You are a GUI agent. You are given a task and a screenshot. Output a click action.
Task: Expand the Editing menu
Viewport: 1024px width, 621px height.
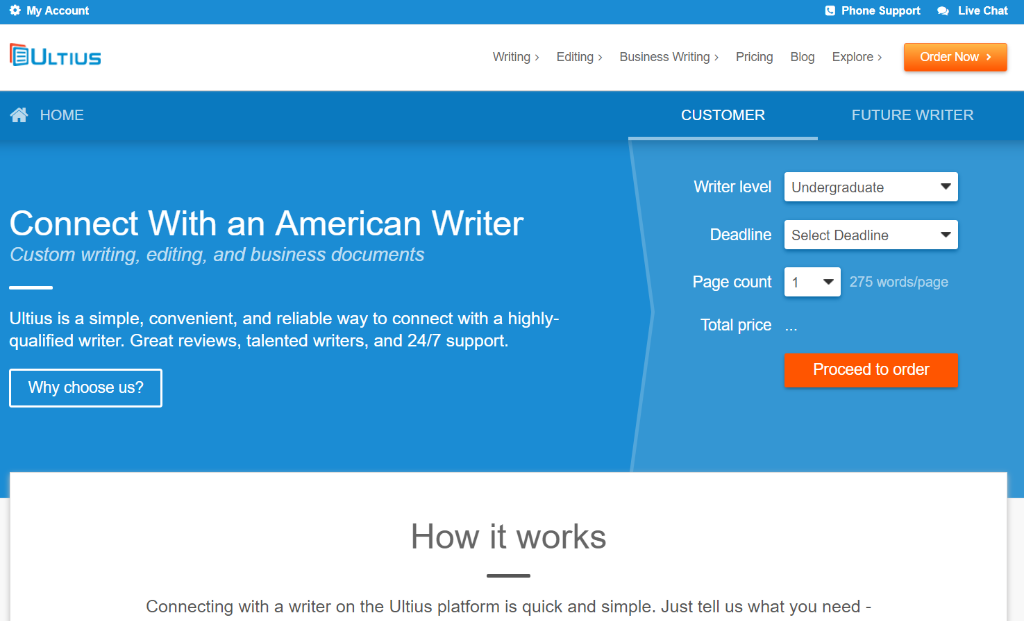pos(579,57)
